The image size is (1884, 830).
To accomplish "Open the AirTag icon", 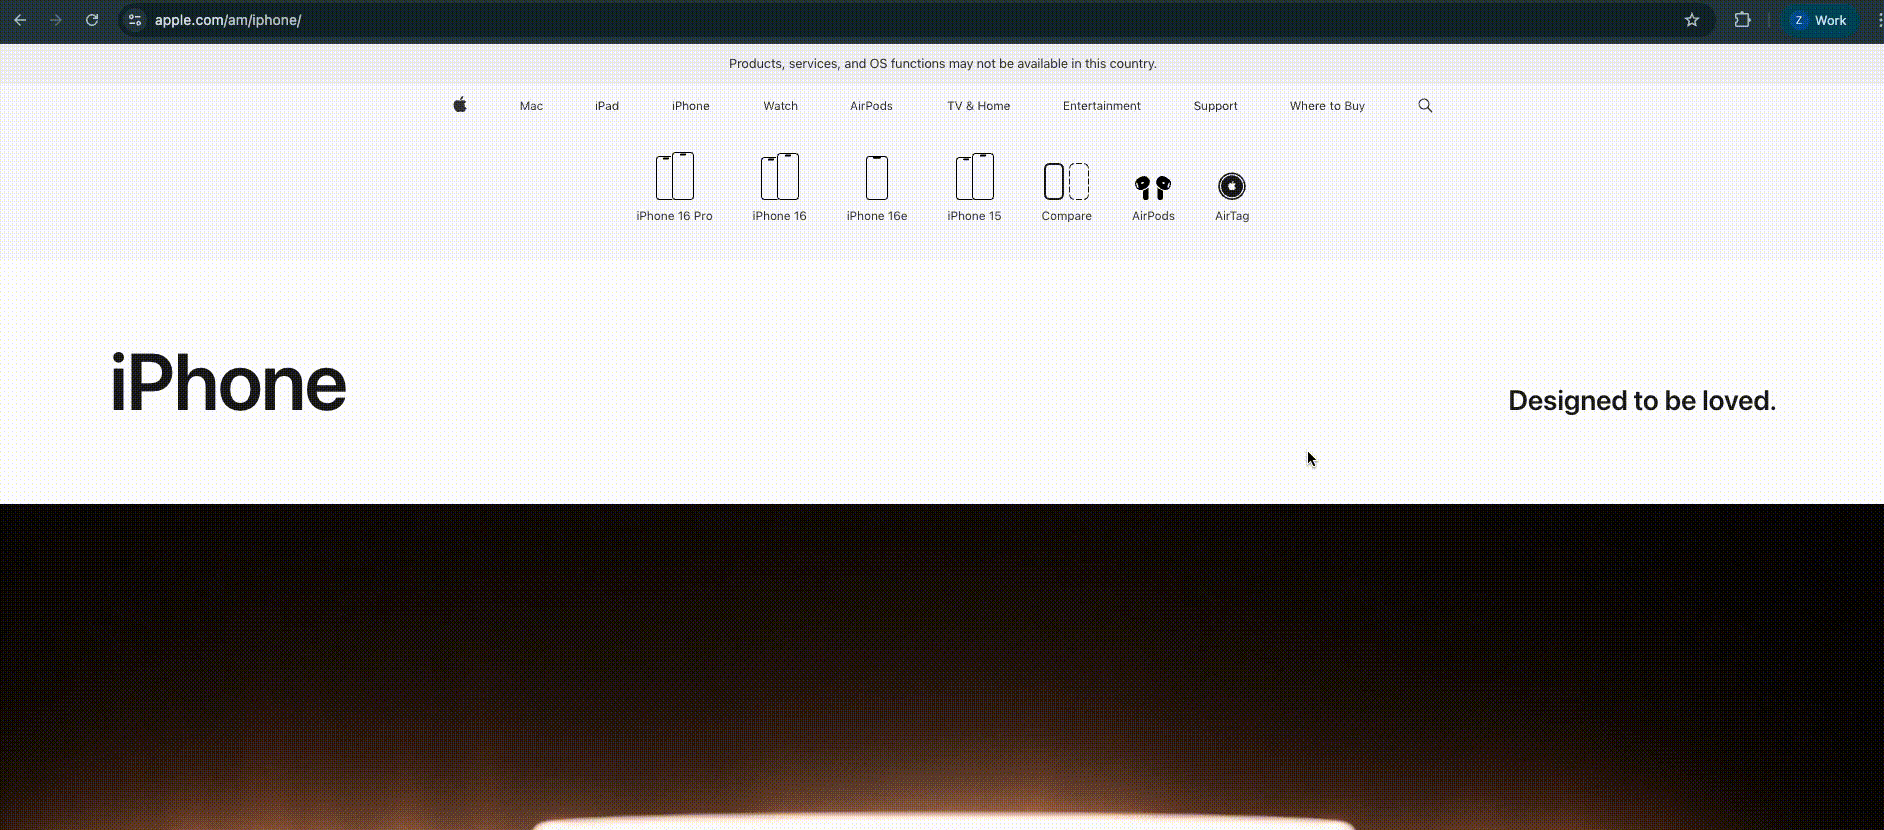I will tap(1232, 187).
